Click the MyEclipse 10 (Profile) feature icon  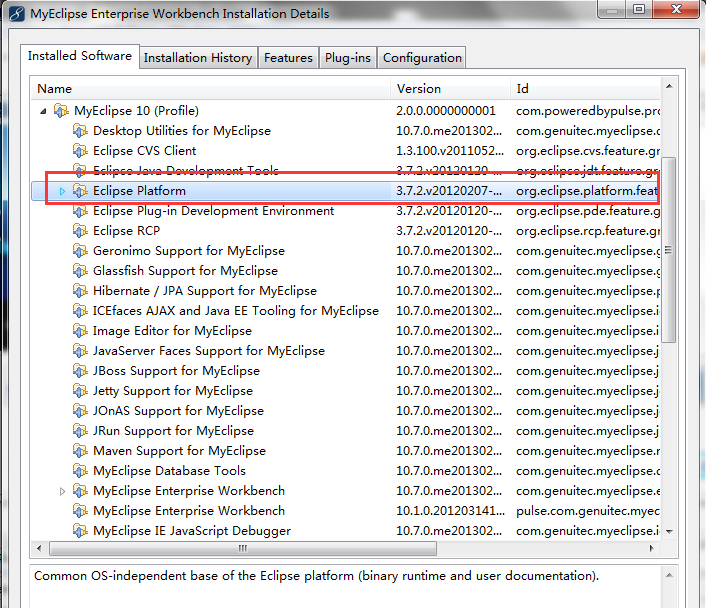61,110
